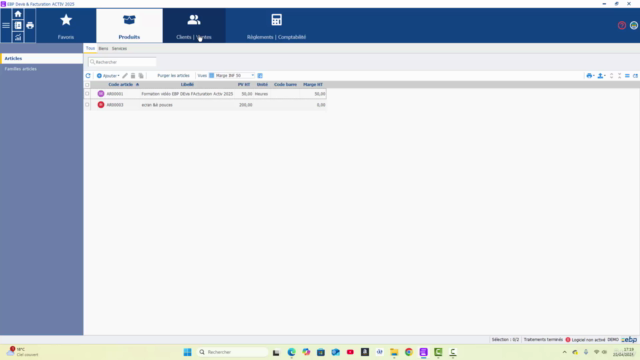
Task: Click the 'Logiciel non activé' status entry
Action: [x=585, y=340]
